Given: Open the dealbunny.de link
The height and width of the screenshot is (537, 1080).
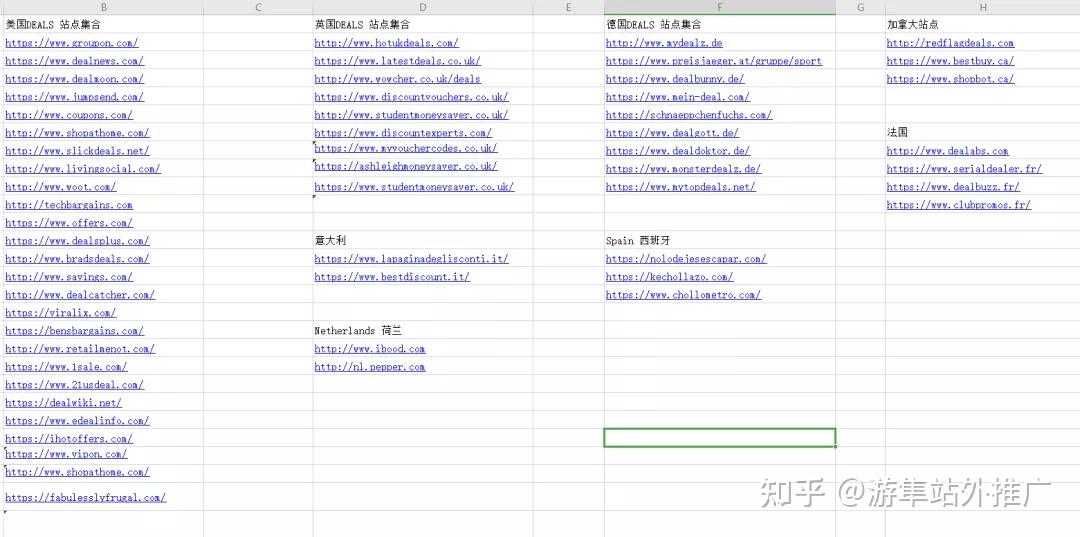Looking at the screenshot, I should [675, 78].
